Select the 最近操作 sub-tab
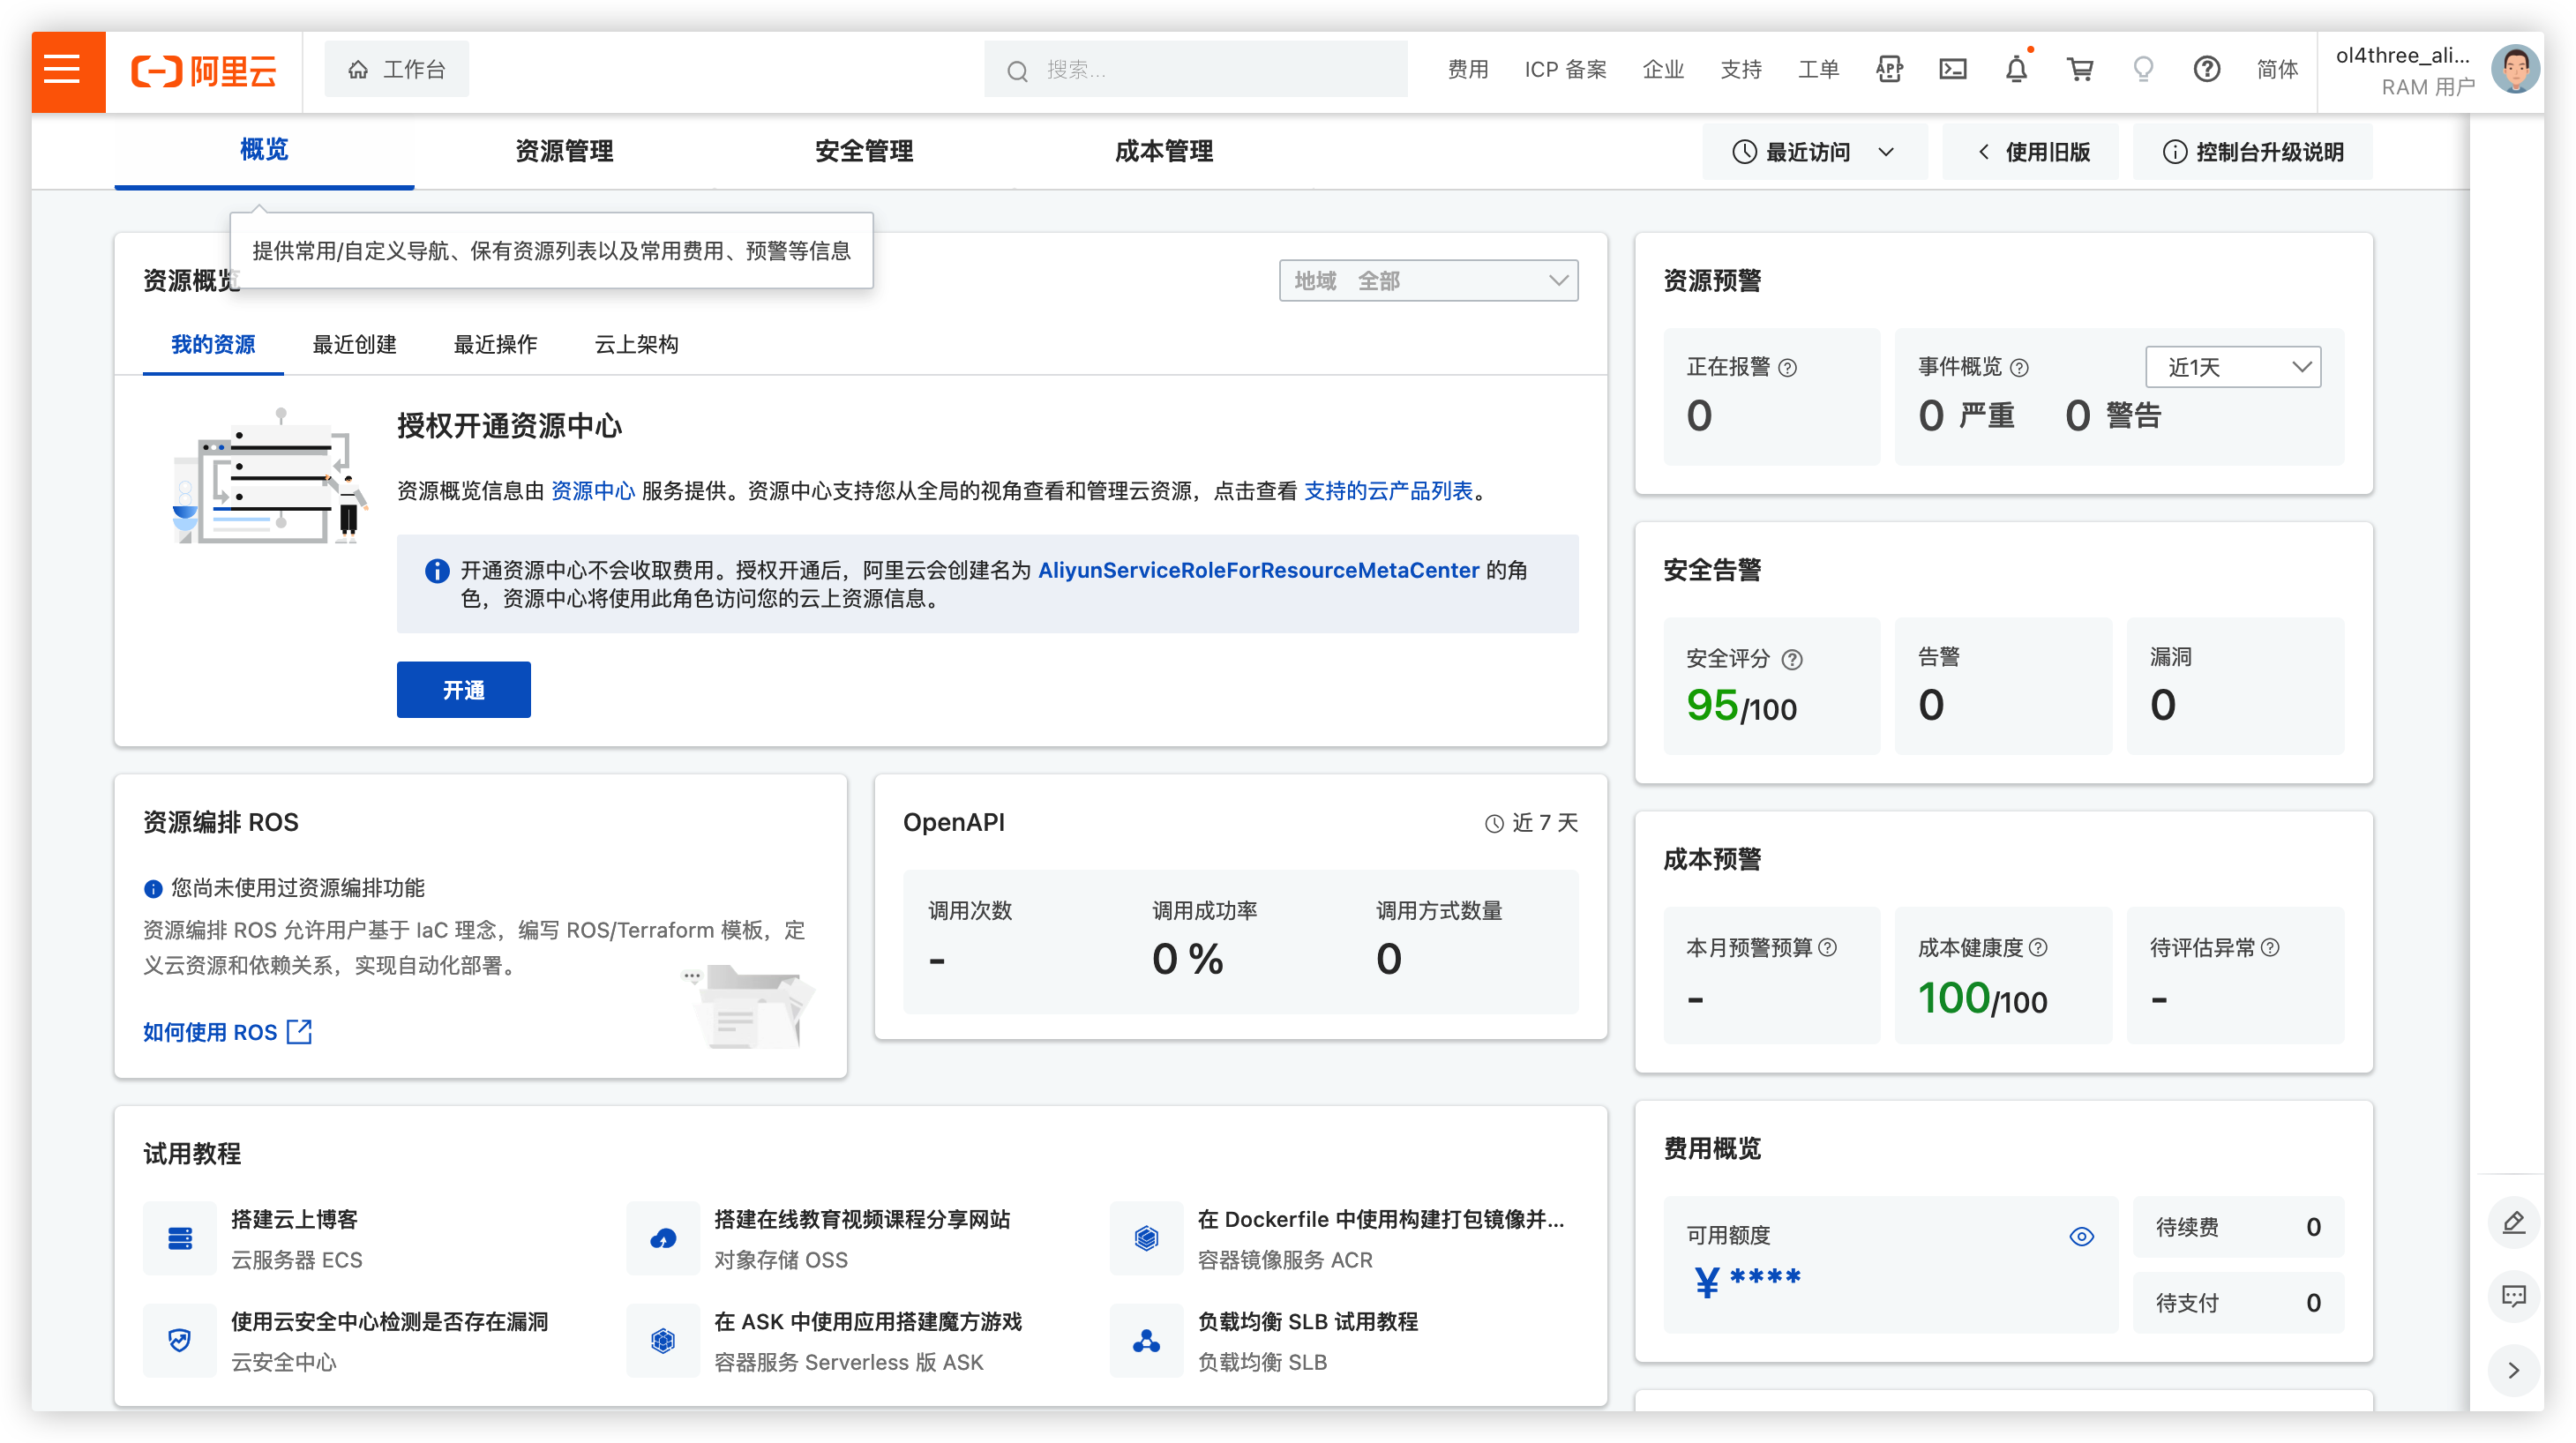2576x1443 pixels. pyautogui.click(x=495, y=344)
